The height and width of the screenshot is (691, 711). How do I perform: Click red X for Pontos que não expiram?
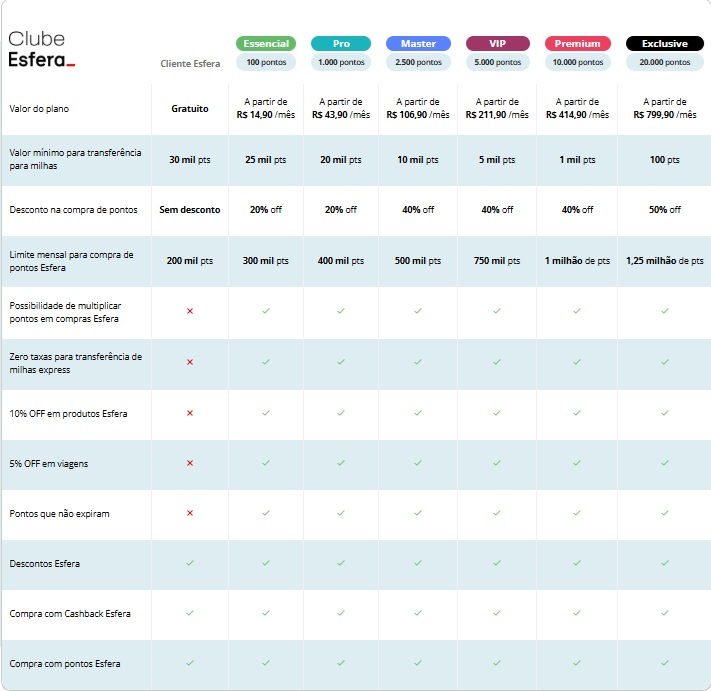tap(190, 513)
